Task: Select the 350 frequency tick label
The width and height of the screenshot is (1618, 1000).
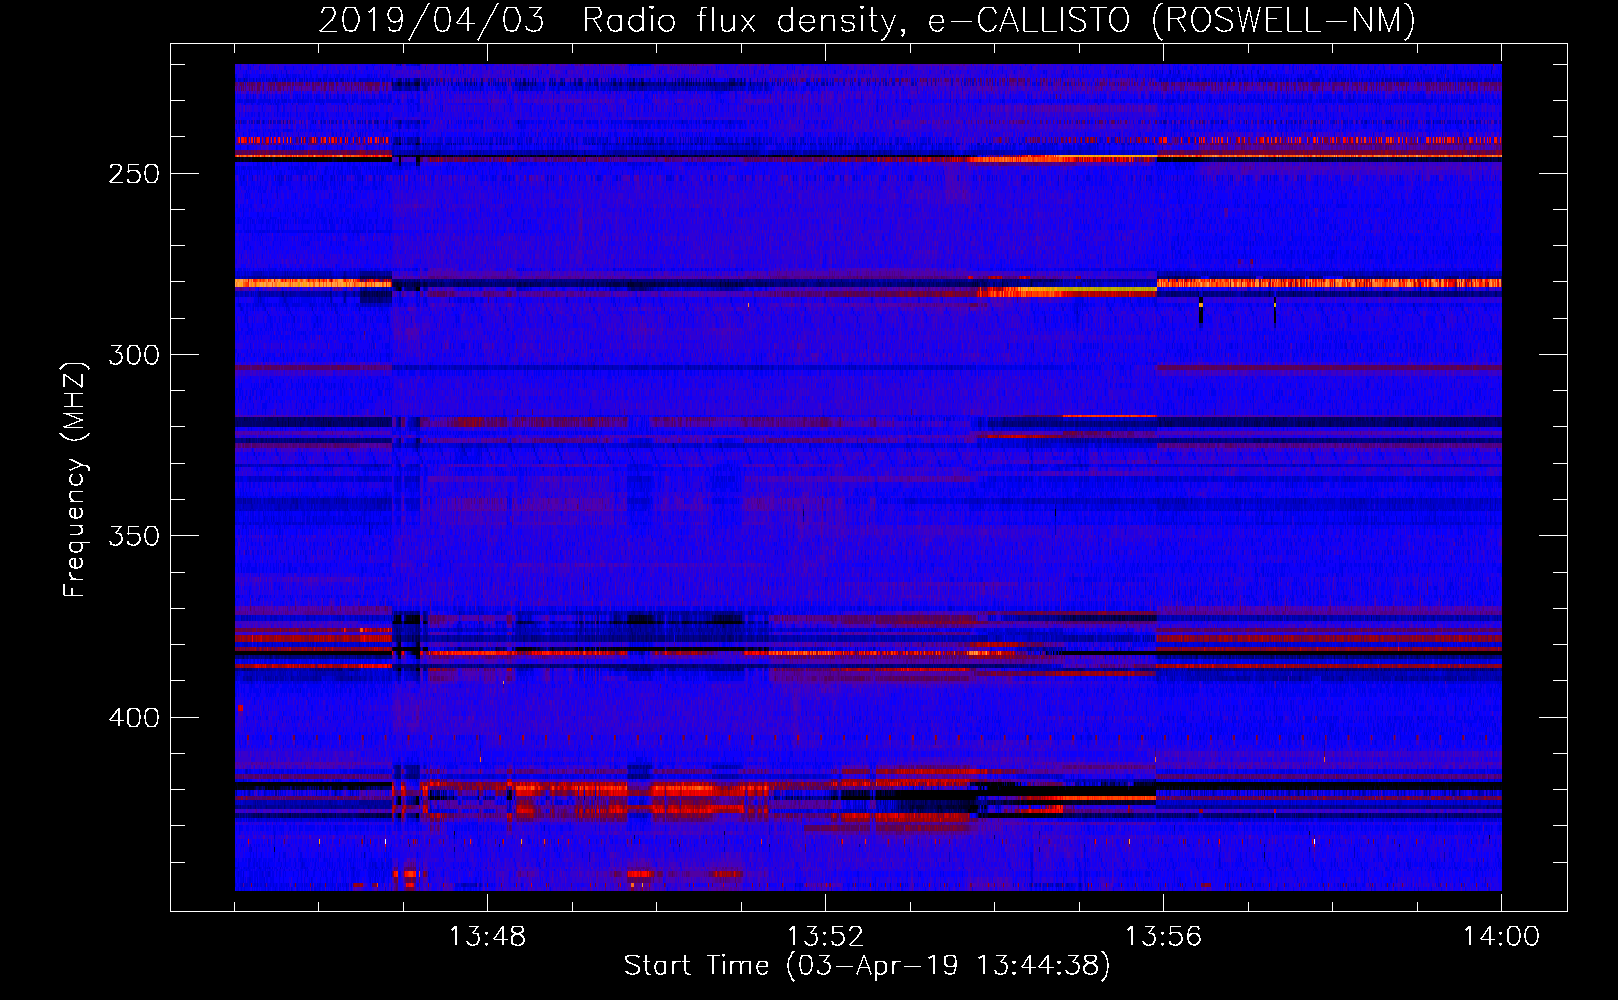Action: point(134,536)
